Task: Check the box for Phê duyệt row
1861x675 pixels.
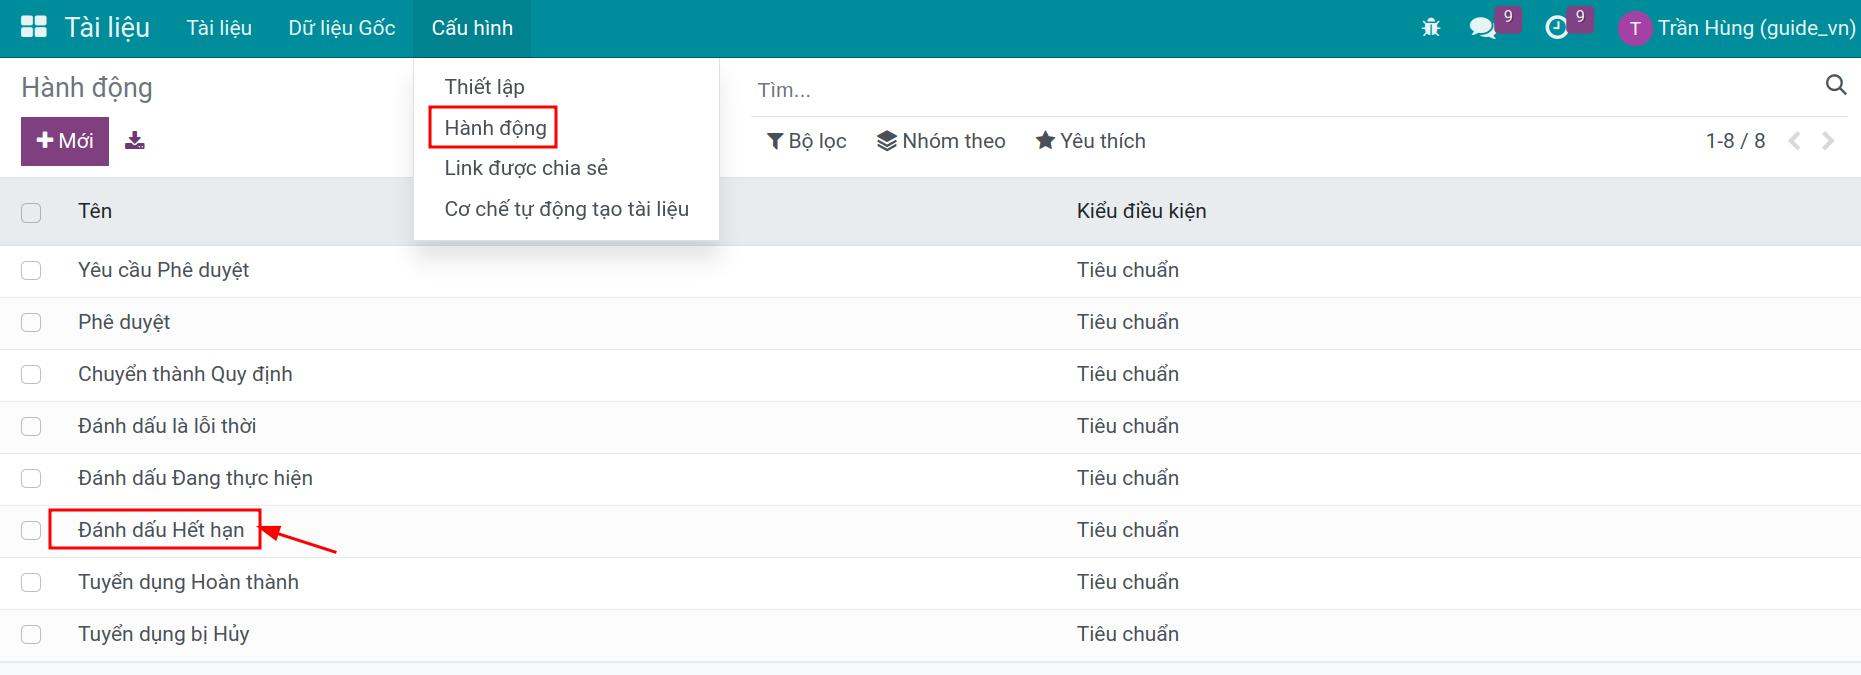Action: [31, 322]
